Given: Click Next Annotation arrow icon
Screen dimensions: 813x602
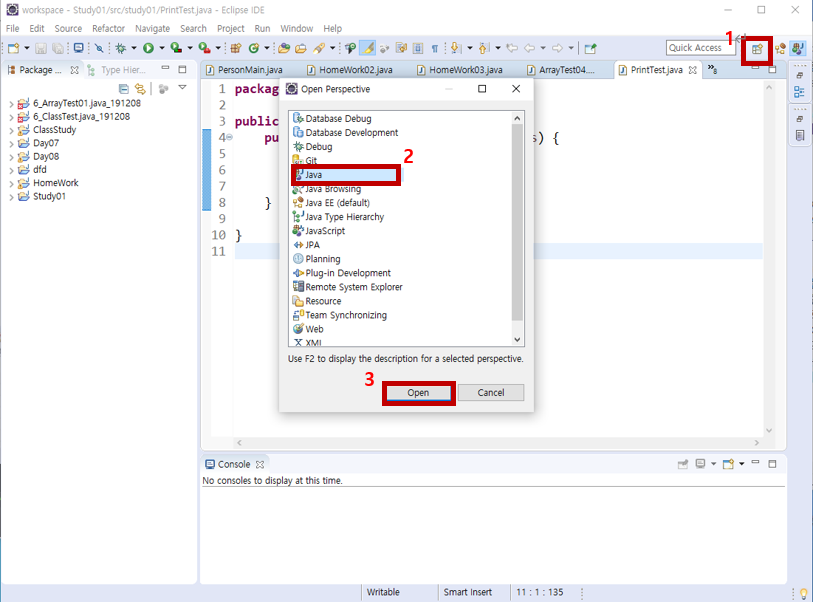Looking at the screenshot, I should pyautogui.click(x=456, y=48).
